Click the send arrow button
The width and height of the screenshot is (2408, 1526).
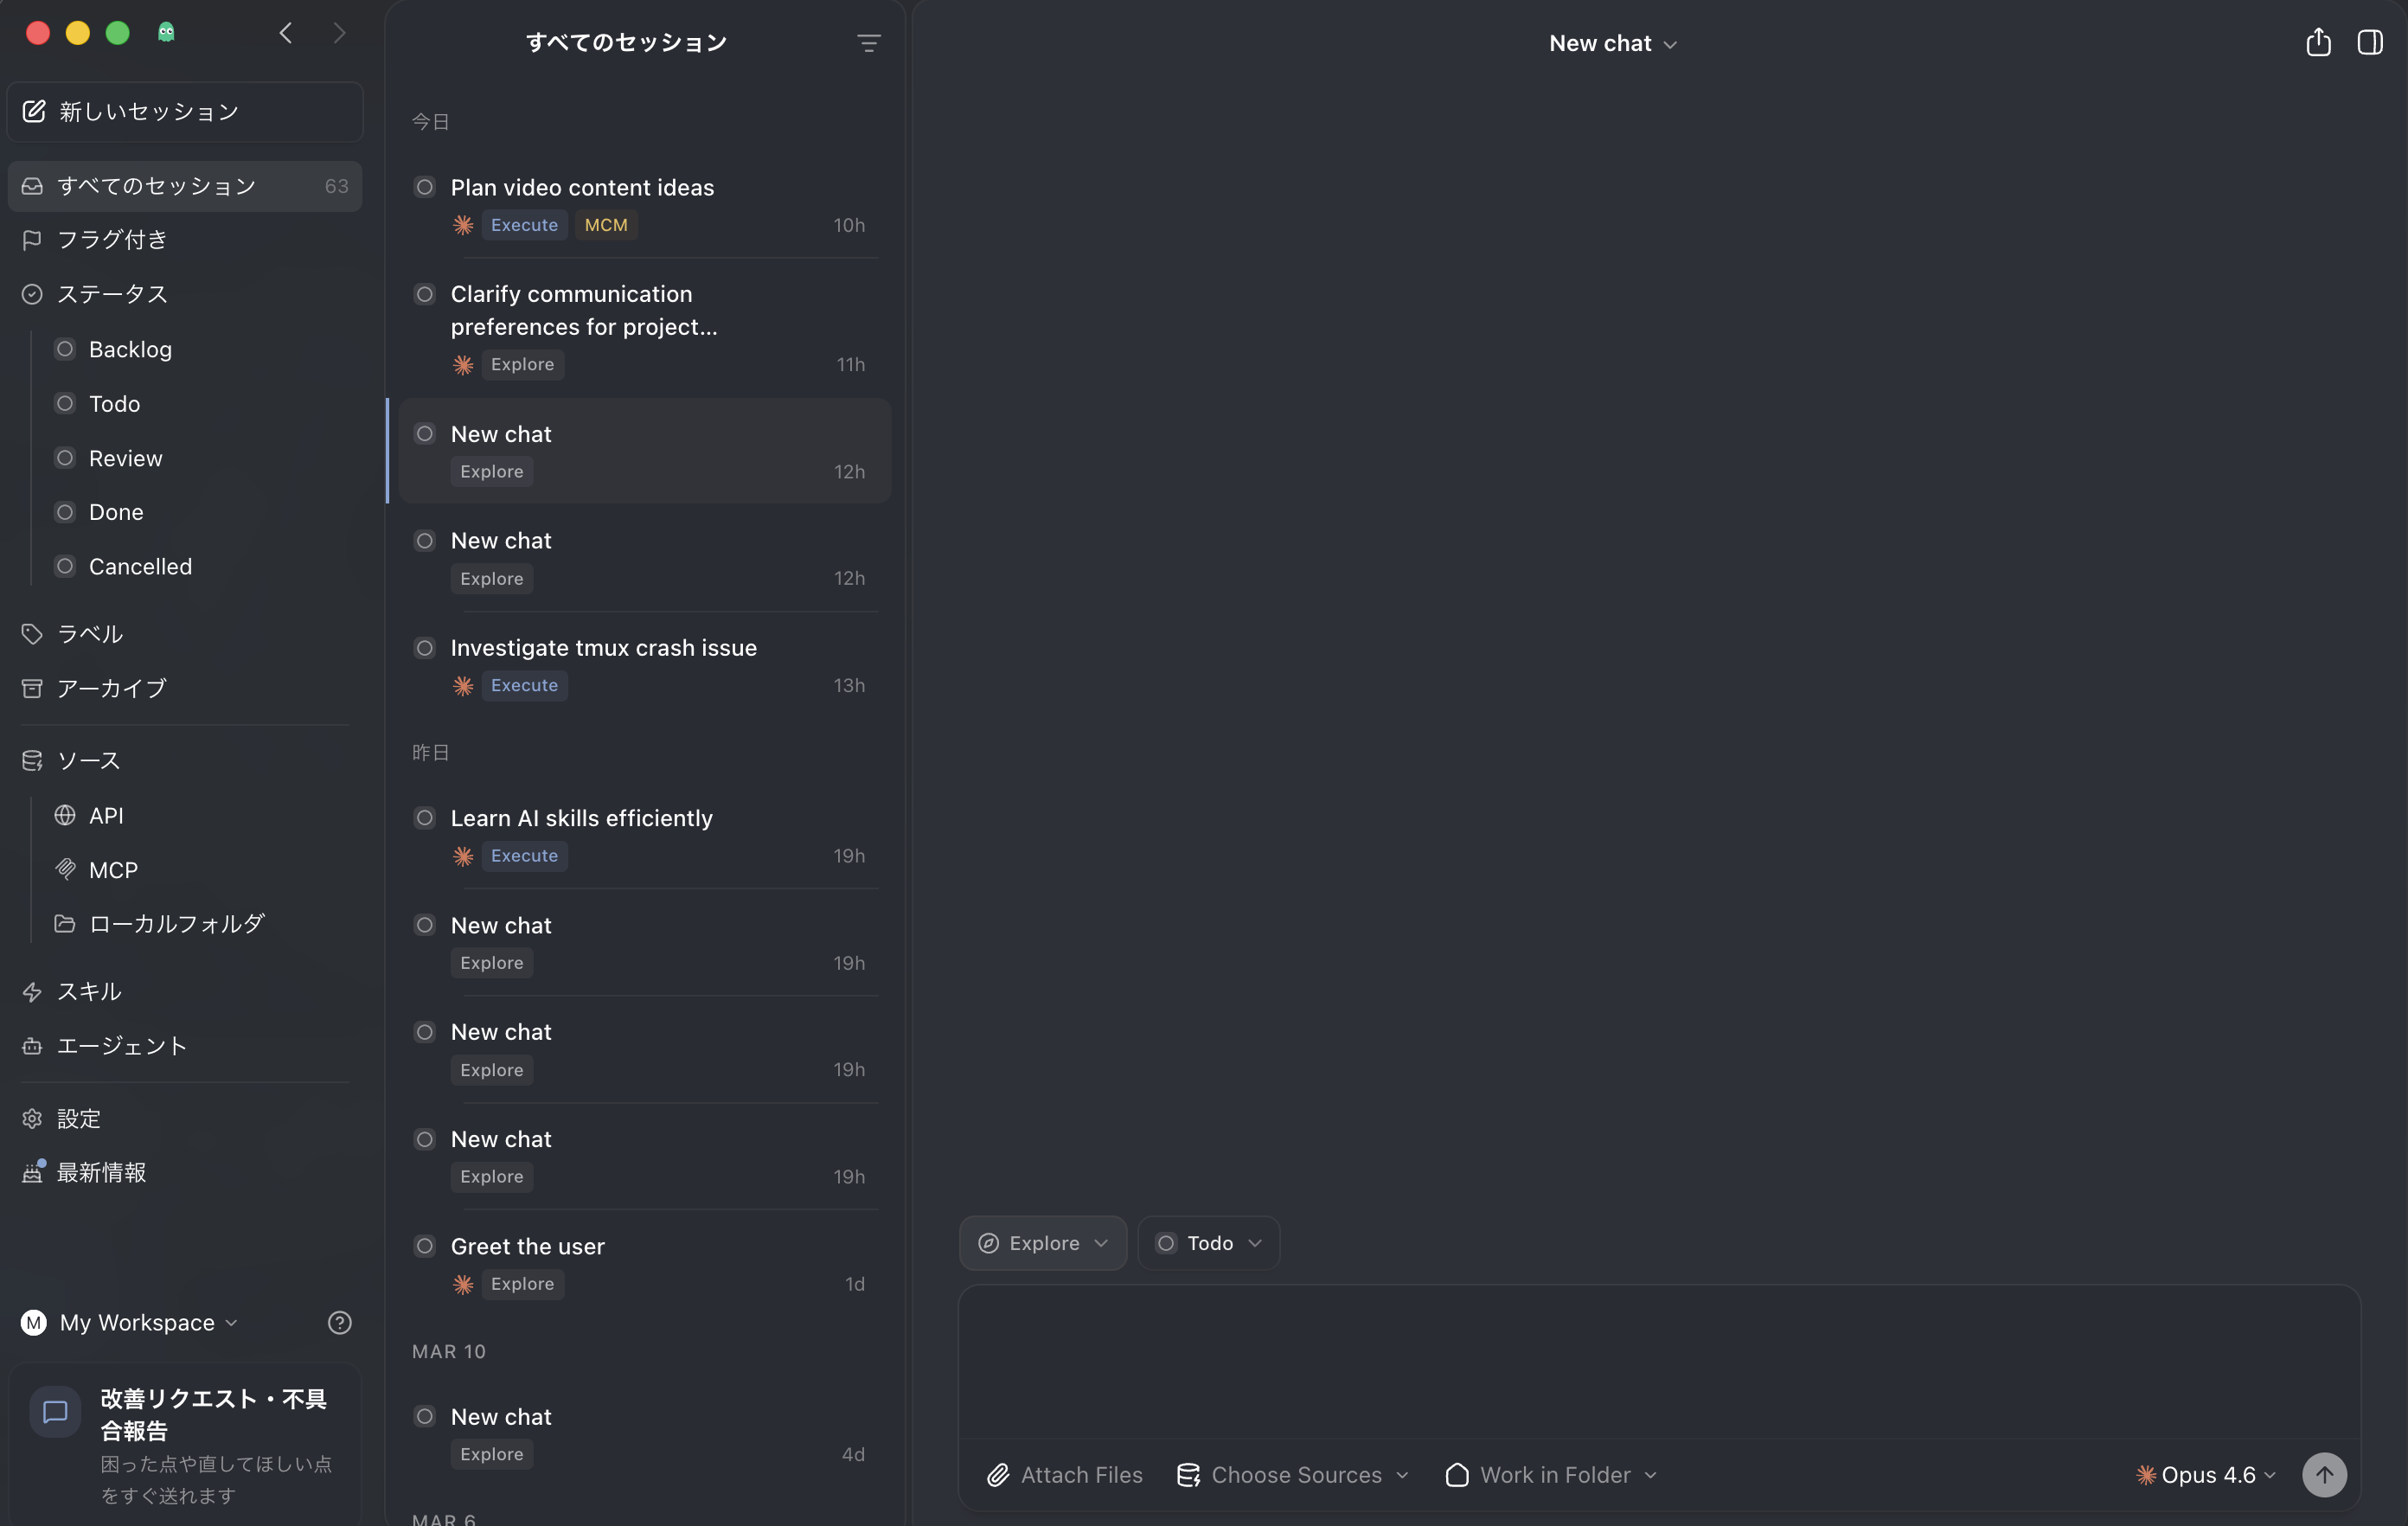click(2324, 1474)
